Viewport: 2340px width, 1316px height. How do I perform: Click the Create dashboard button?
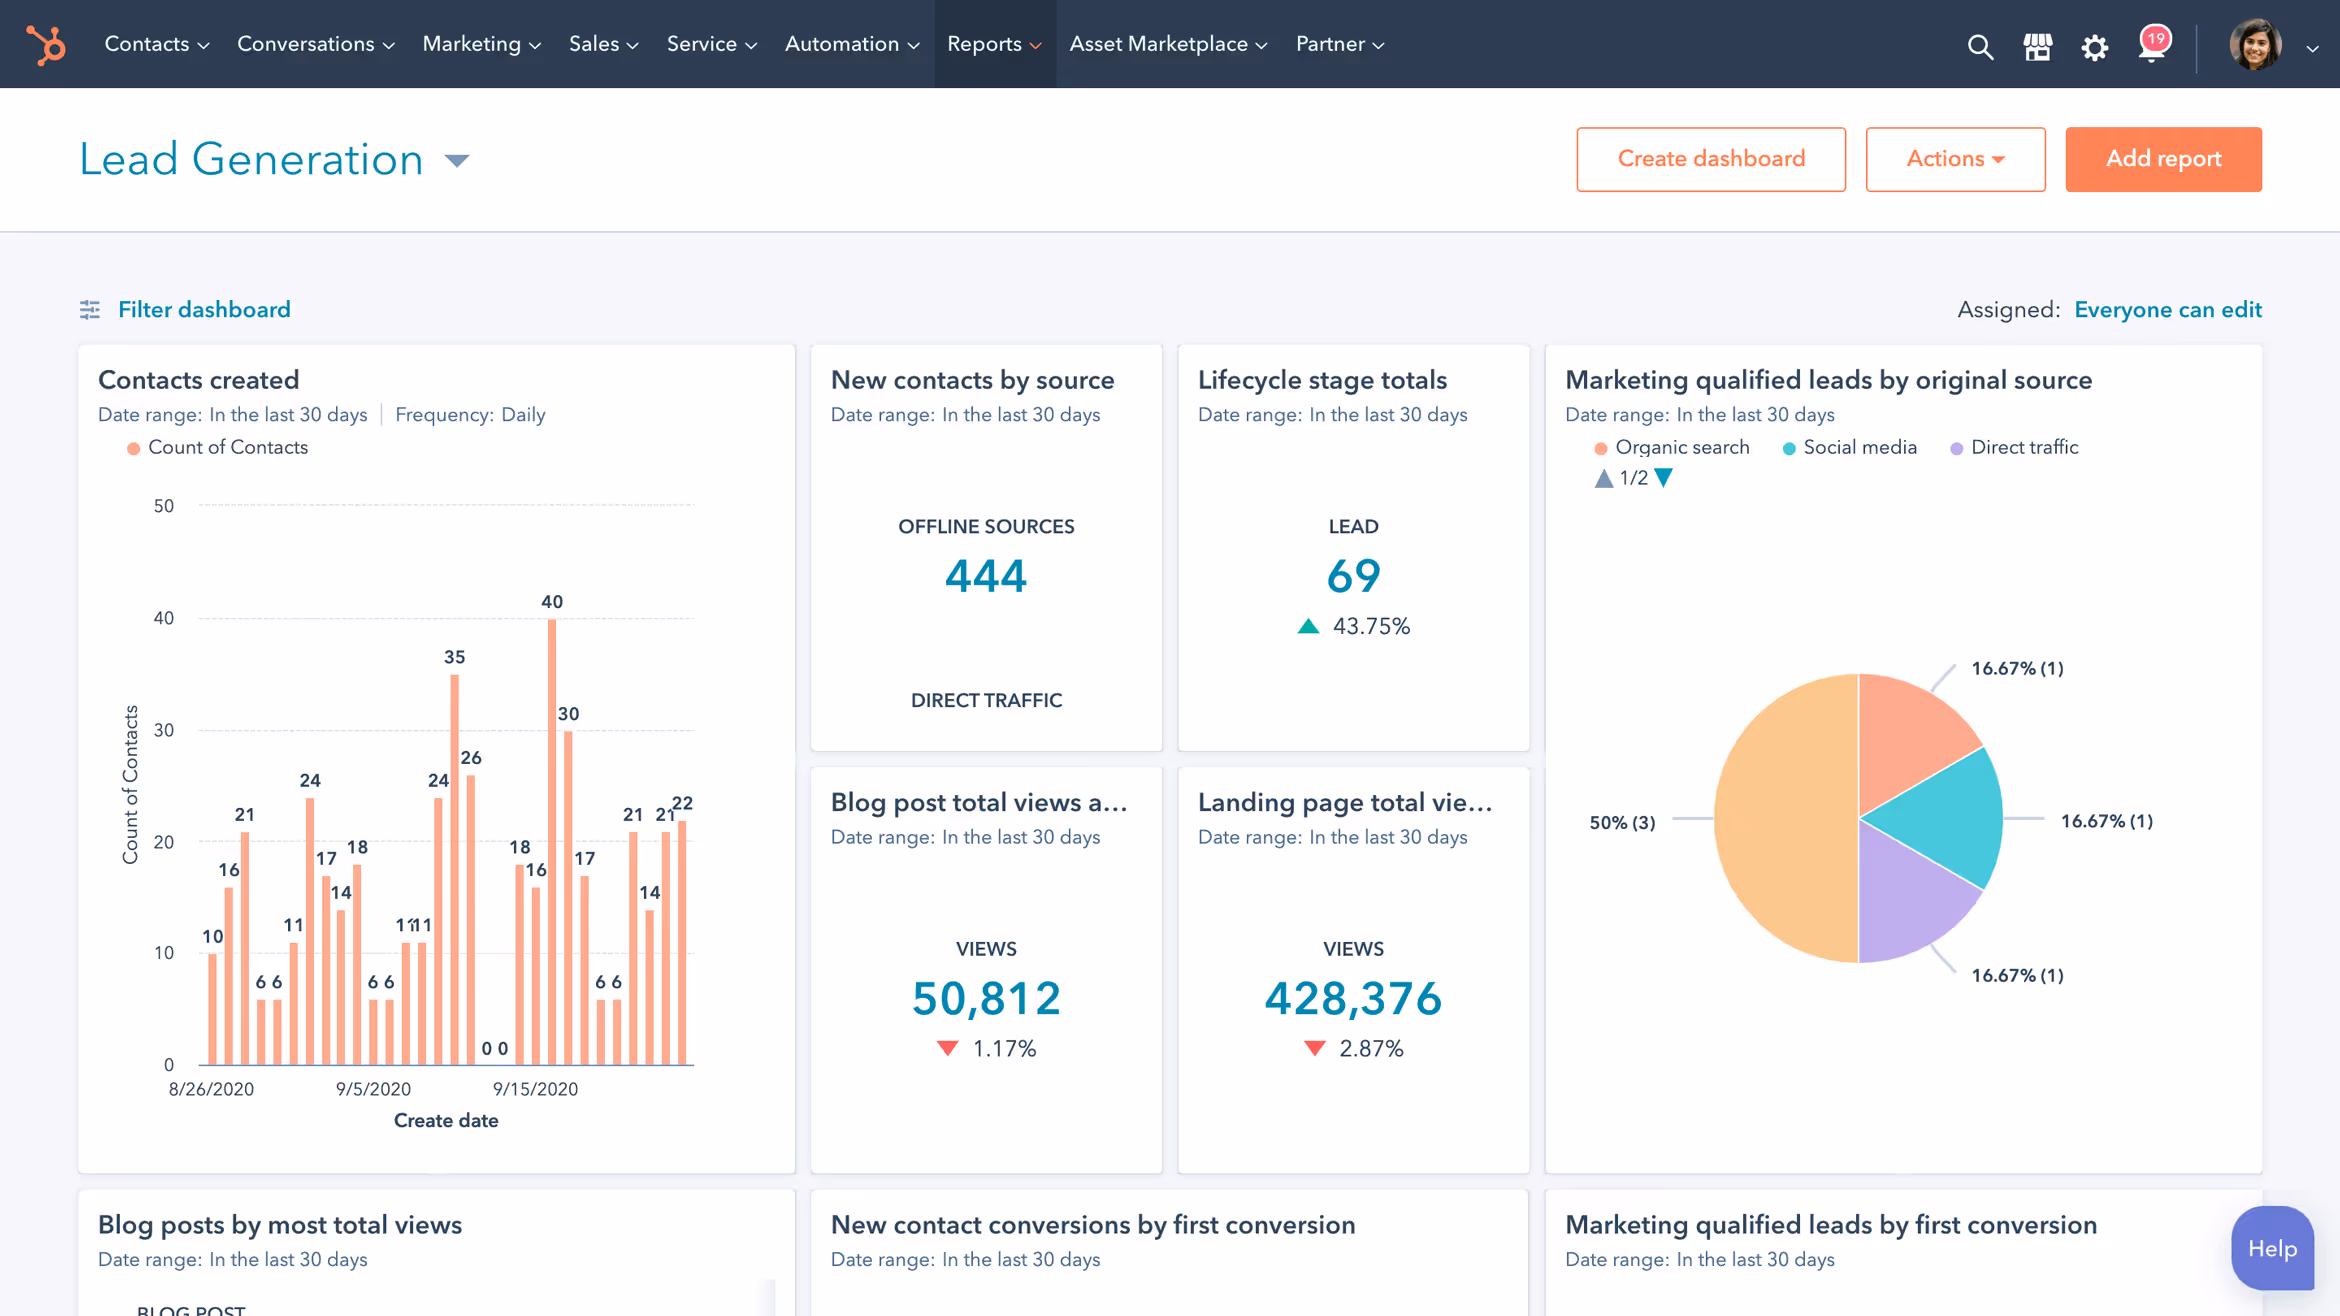(x=1711, y=158)
